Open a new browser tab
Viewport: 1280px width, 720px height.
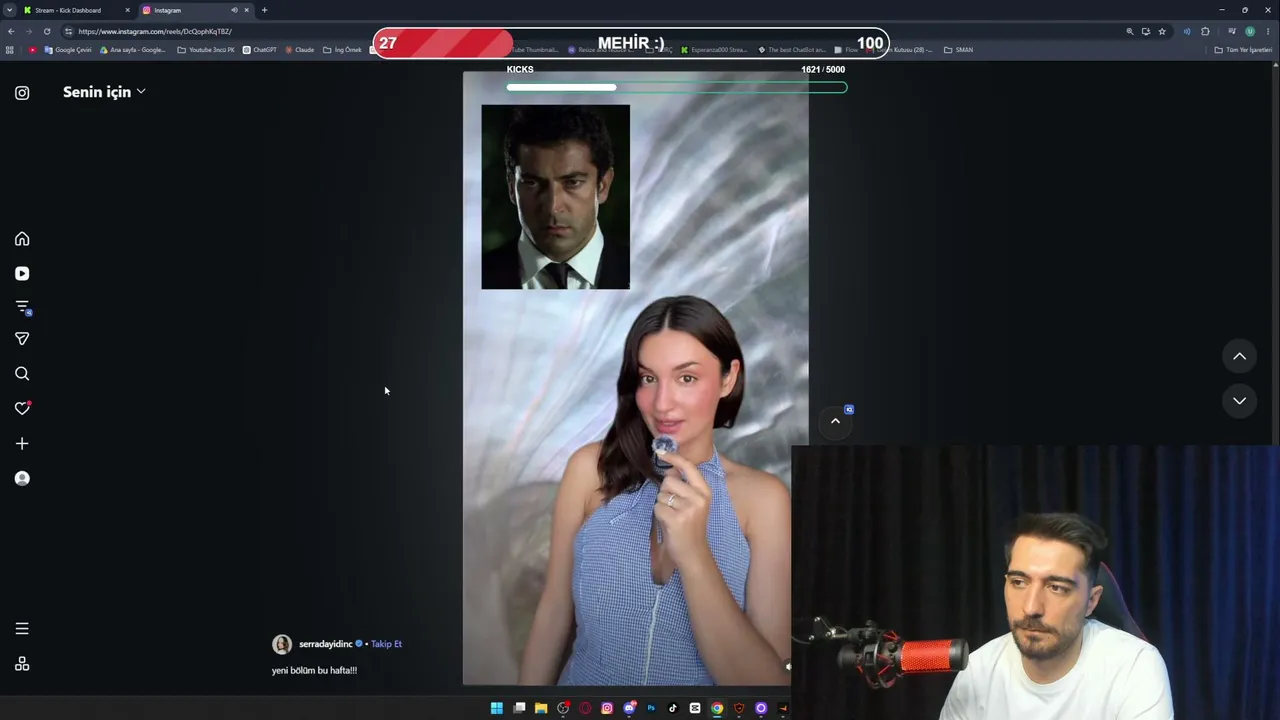[264, 10]
